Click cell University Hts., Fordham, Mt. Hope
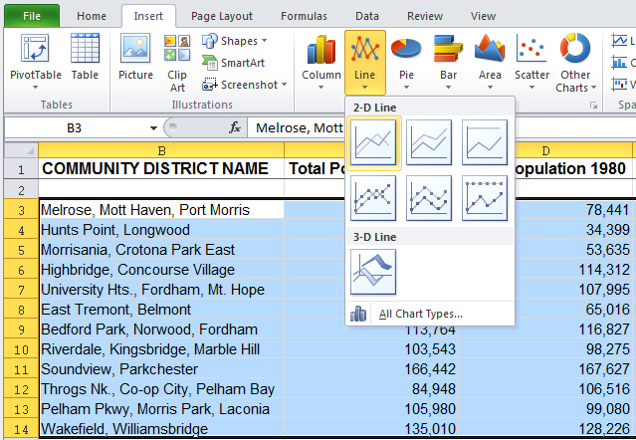The width and height of the screenshot is (636, 440). (161, 290)
